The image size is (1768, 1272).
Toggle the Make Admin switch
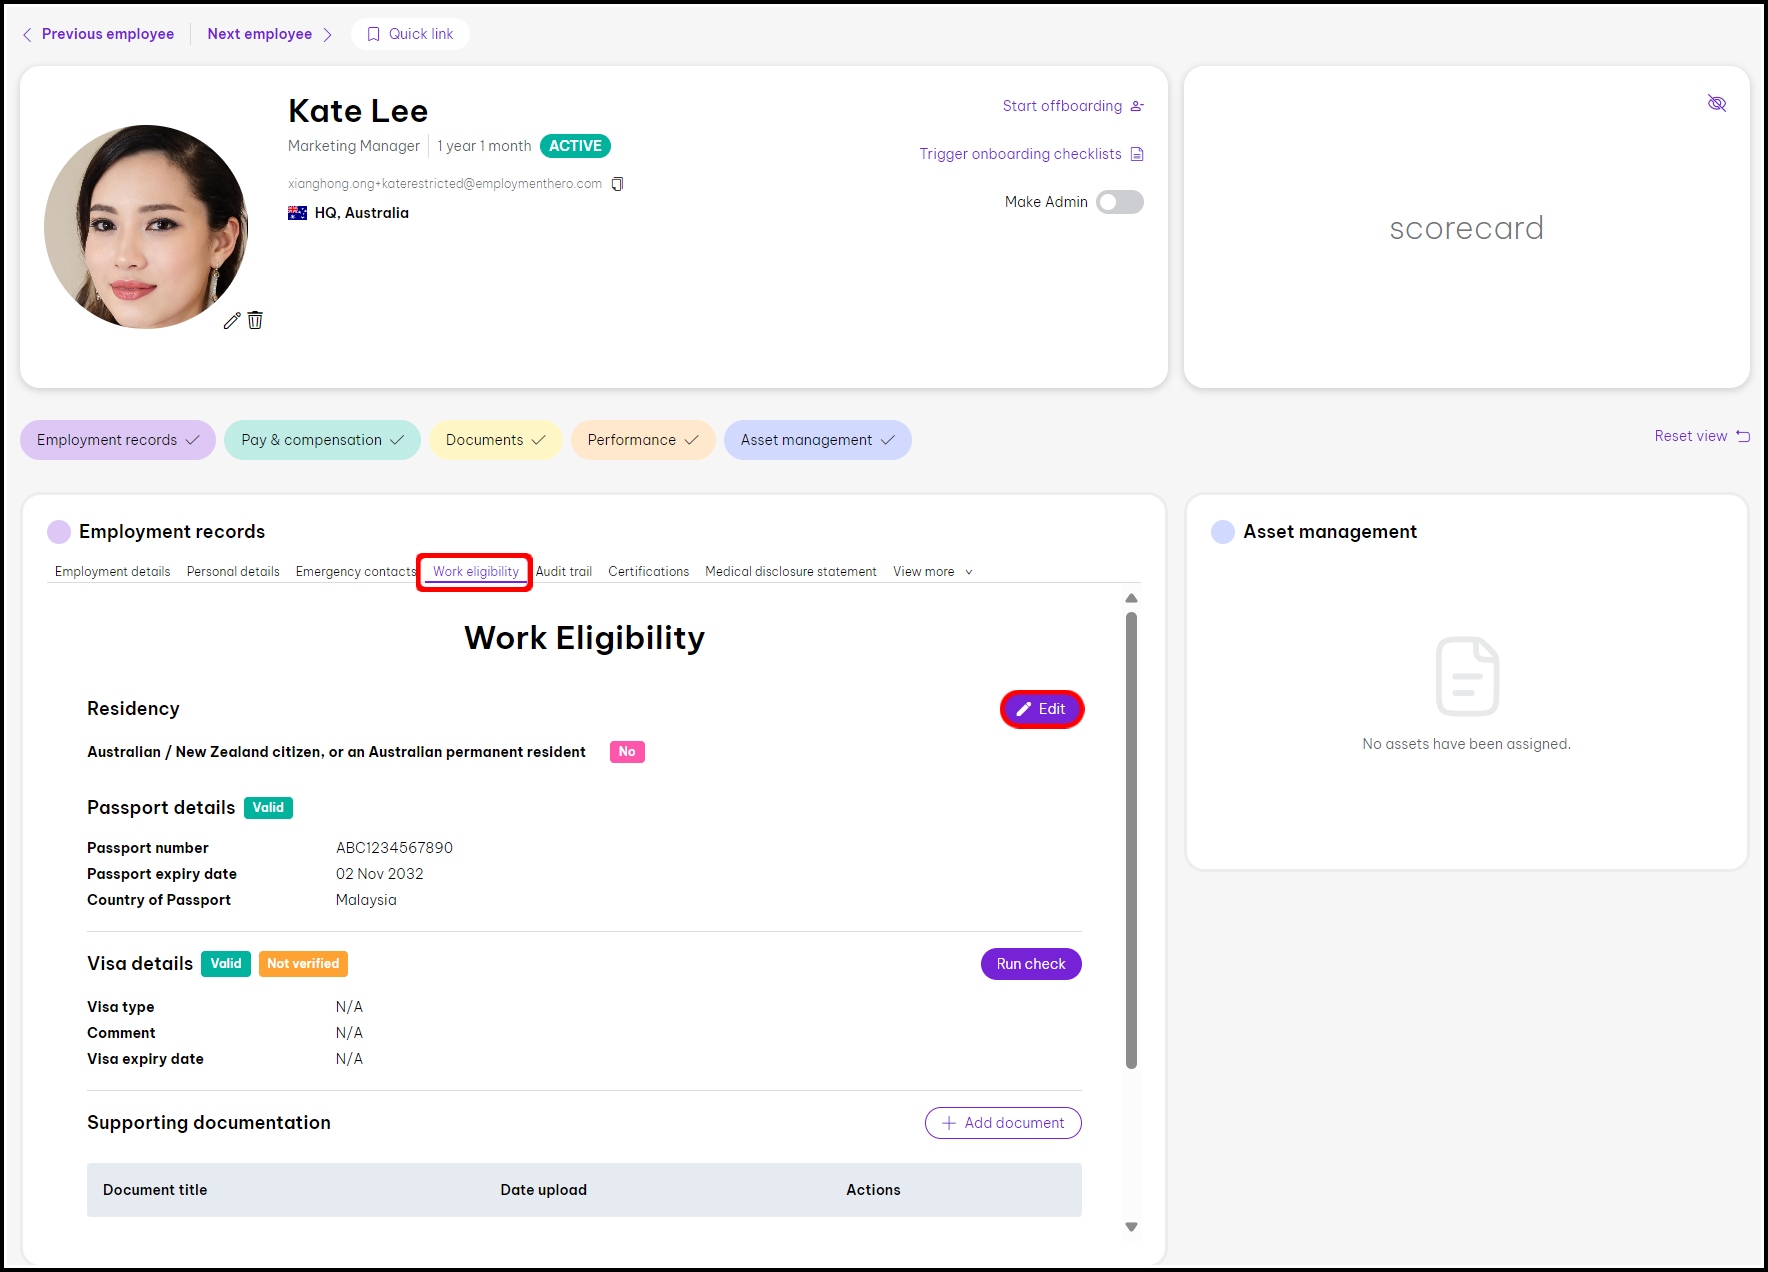pyautogui.click(x=1119, y=202)
